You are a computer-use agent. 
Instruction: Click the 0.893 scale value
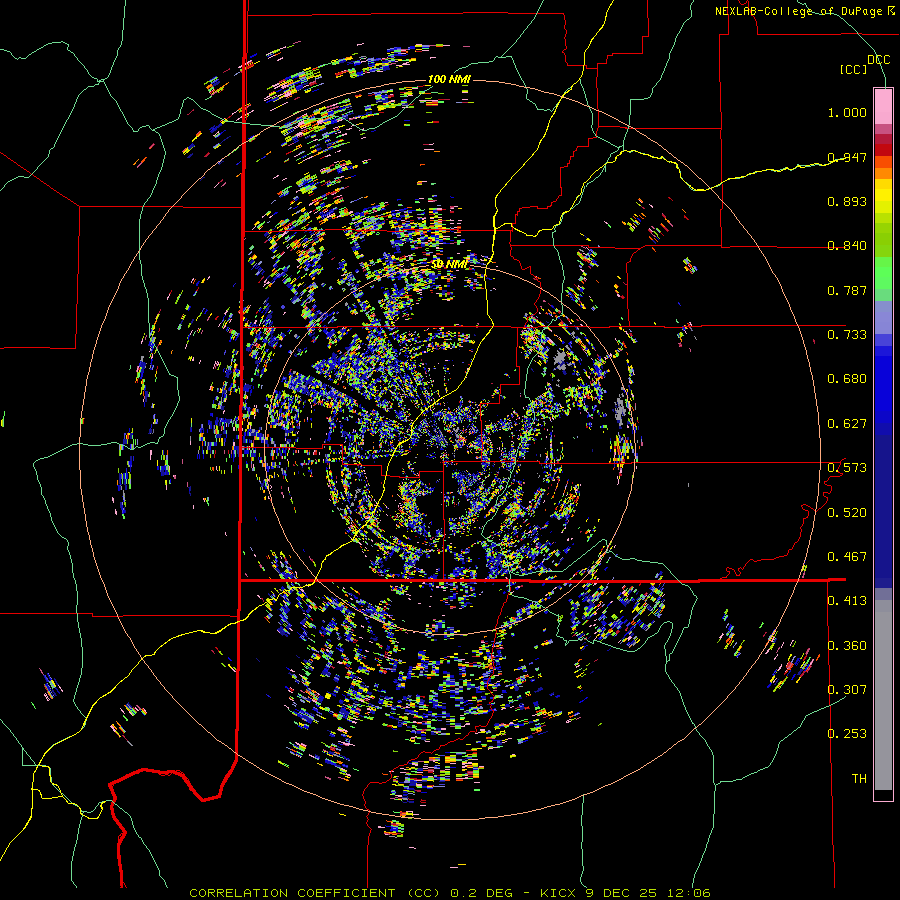(x=847, y=201)
